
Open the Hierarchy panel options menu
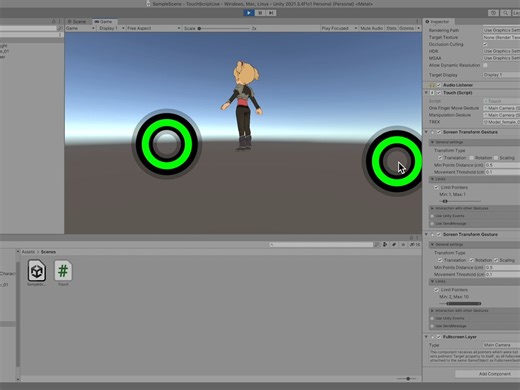pos(60,21)
